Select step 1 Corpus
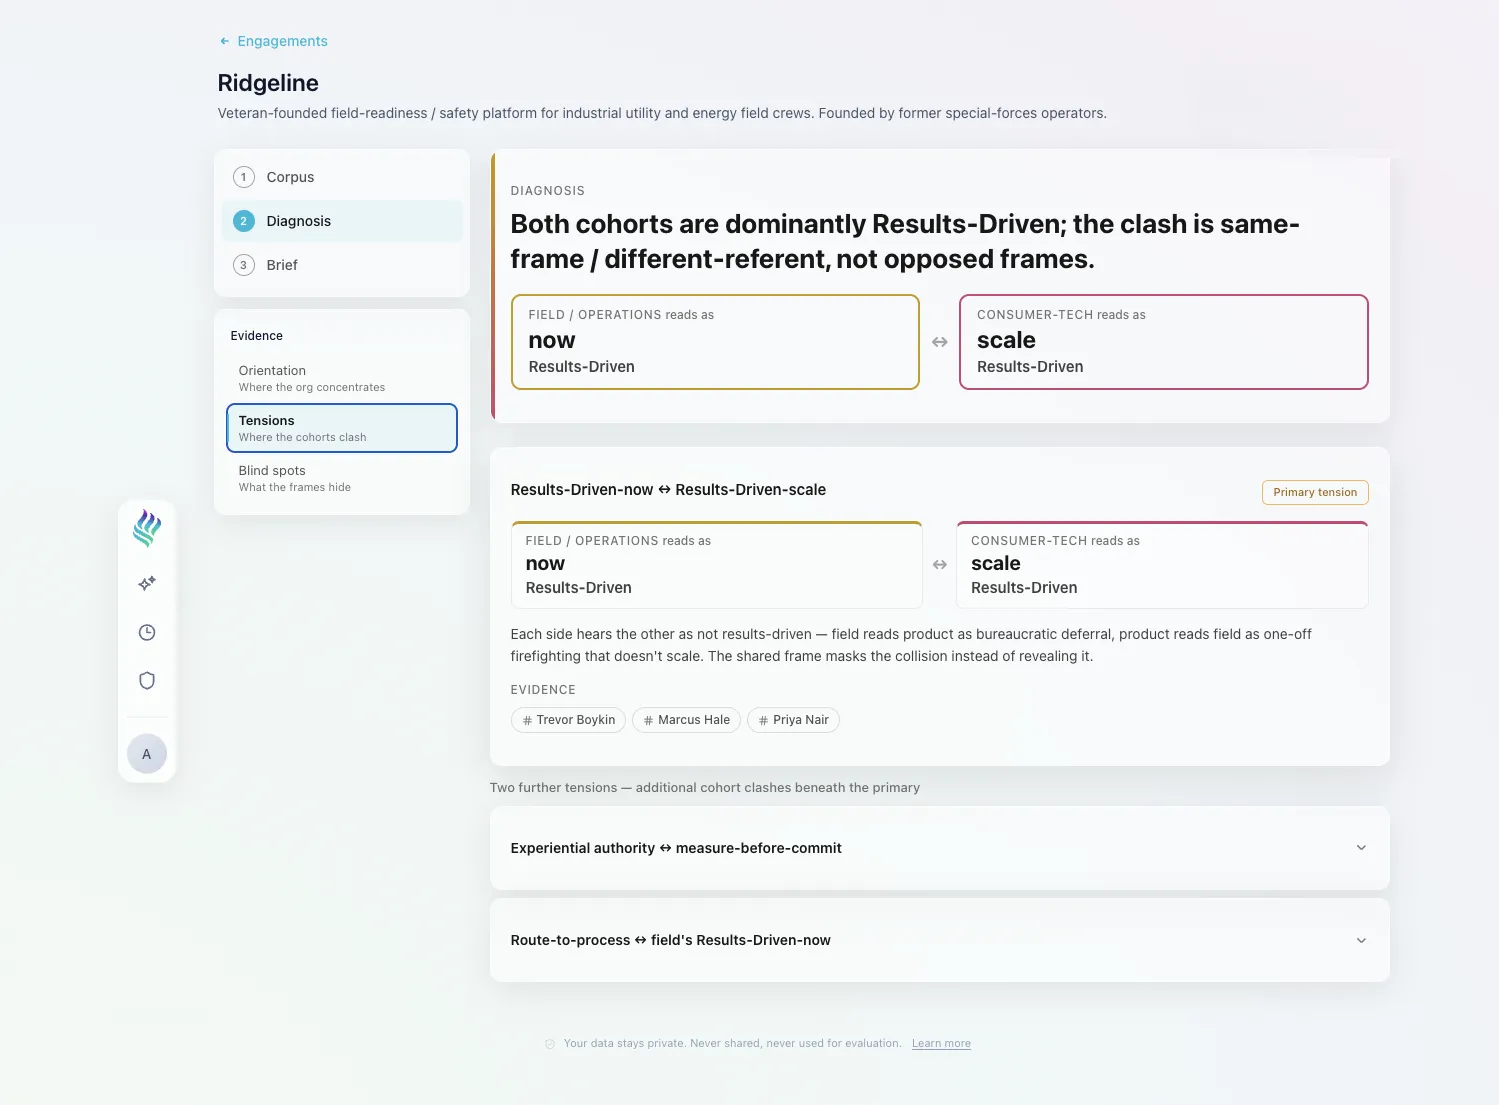The image size is (1499, 1105). (342, 177)
